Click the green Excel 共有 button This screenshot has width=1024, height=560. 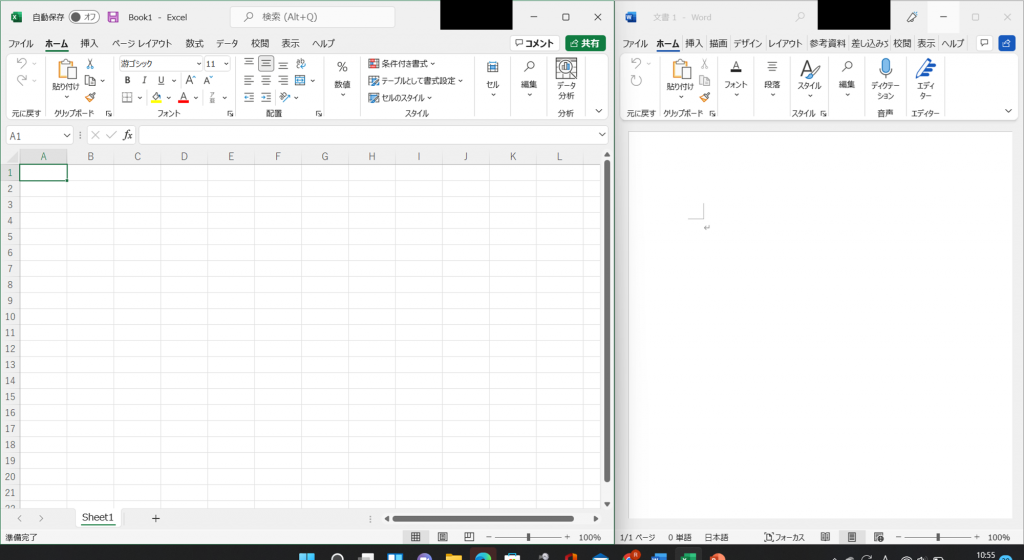pos(585,43)
